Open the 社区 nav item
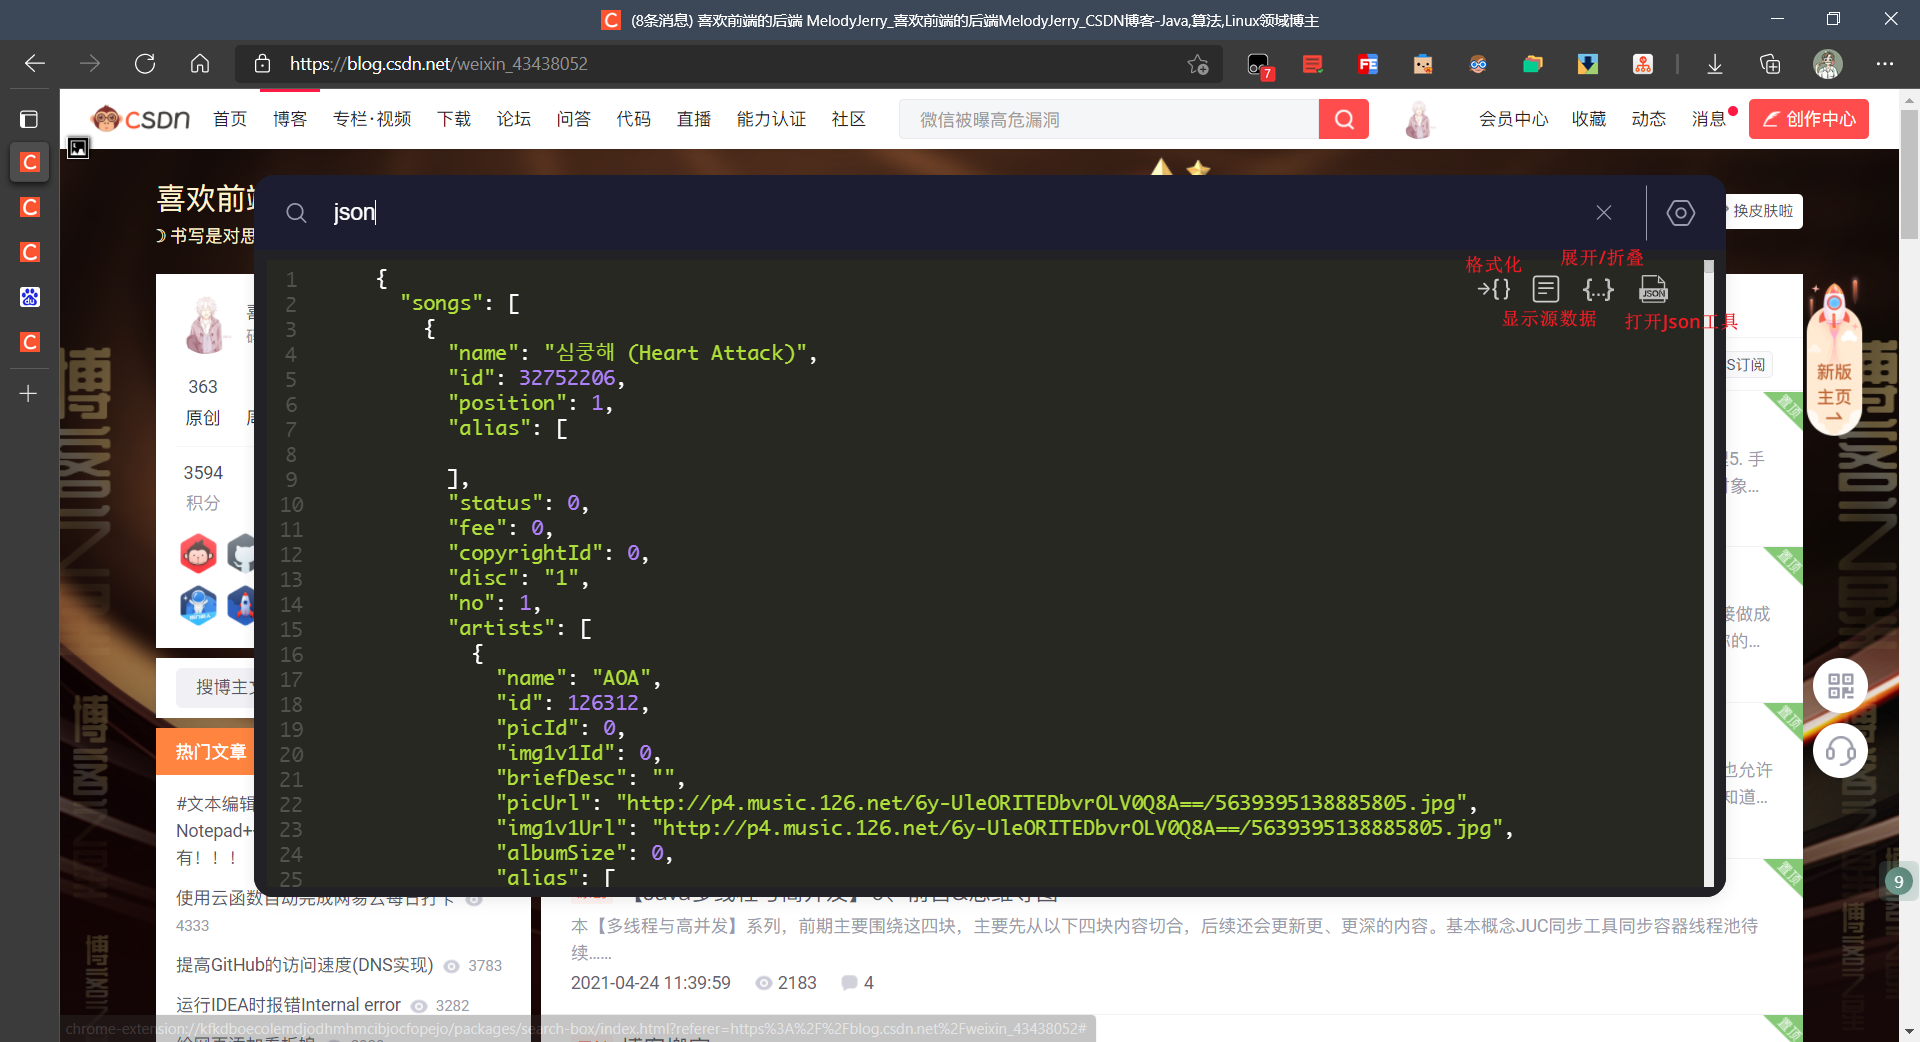 (x=849, y=119)
